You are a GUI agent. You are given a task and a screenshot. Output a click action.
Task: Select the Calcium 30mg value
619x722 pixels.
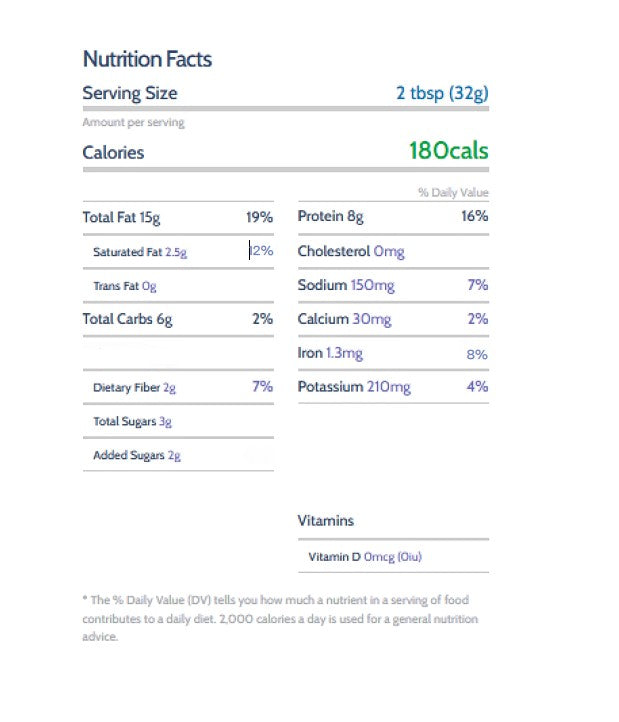point(372,320)
